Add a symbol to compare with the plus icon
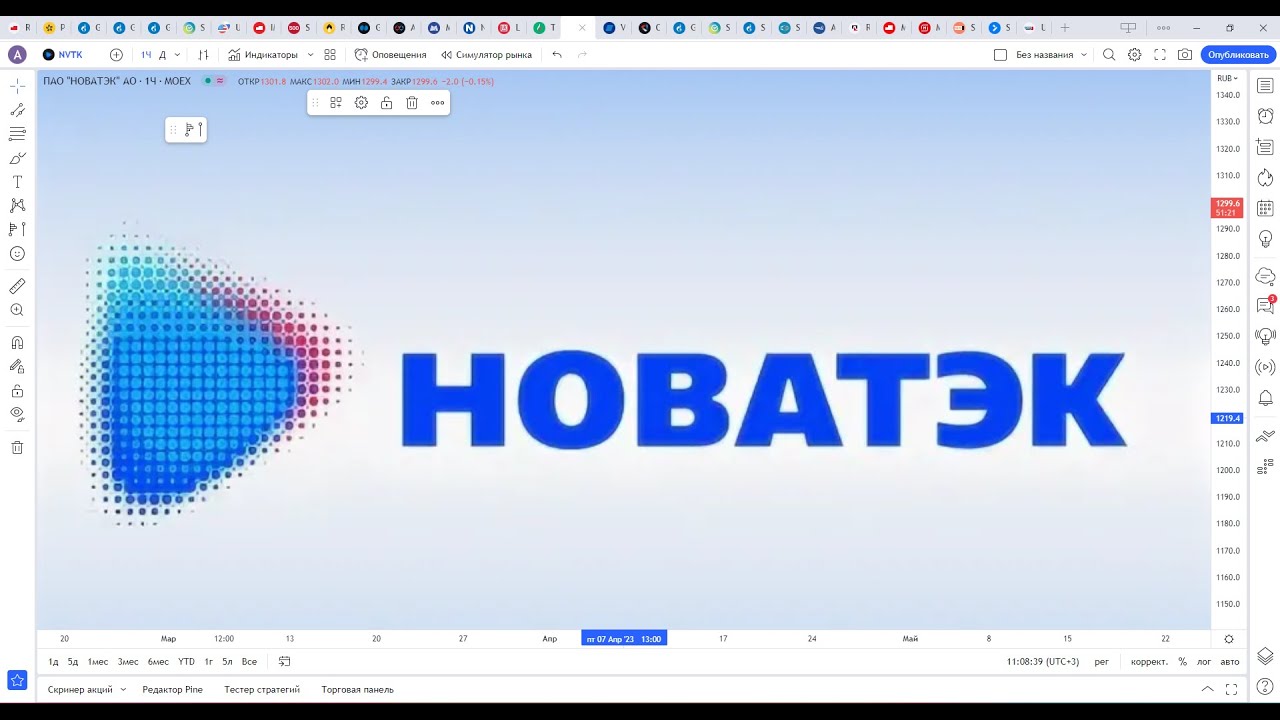Viewport: 1280px width, 720px height. coord(116,55)
